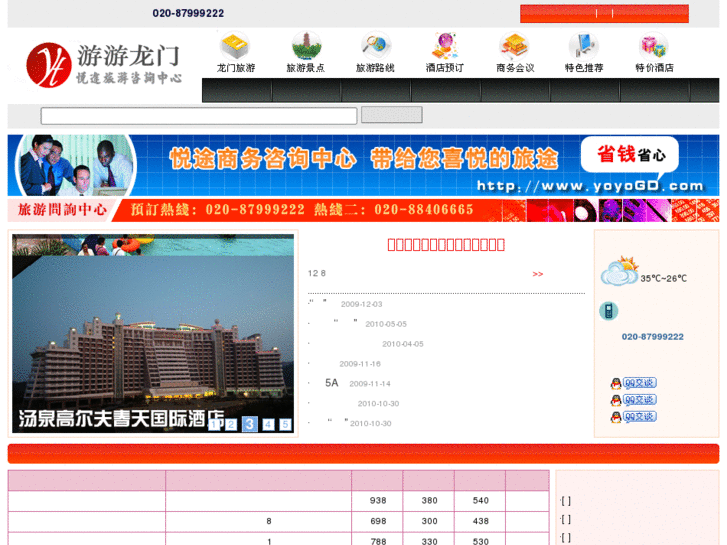Click price cell 698 in table
This screenshot has height=545, width=727.
[377, 521]
